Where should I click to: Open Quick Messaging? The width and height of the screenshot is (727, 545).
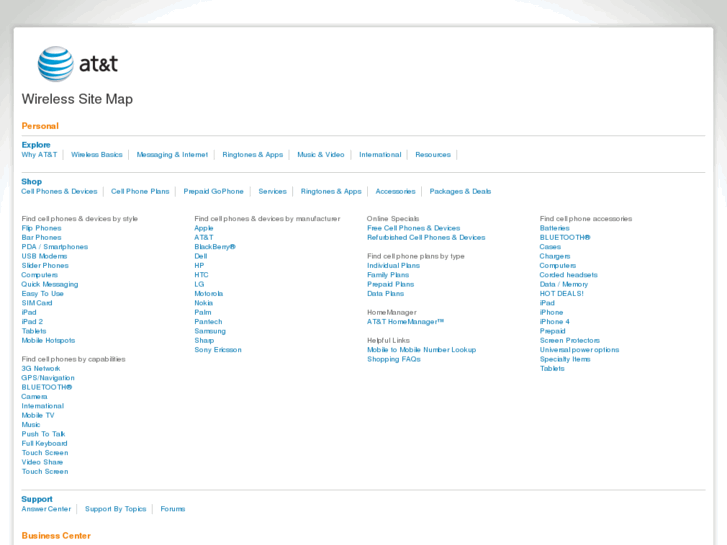pyautogui.click(x=50, y=284)
